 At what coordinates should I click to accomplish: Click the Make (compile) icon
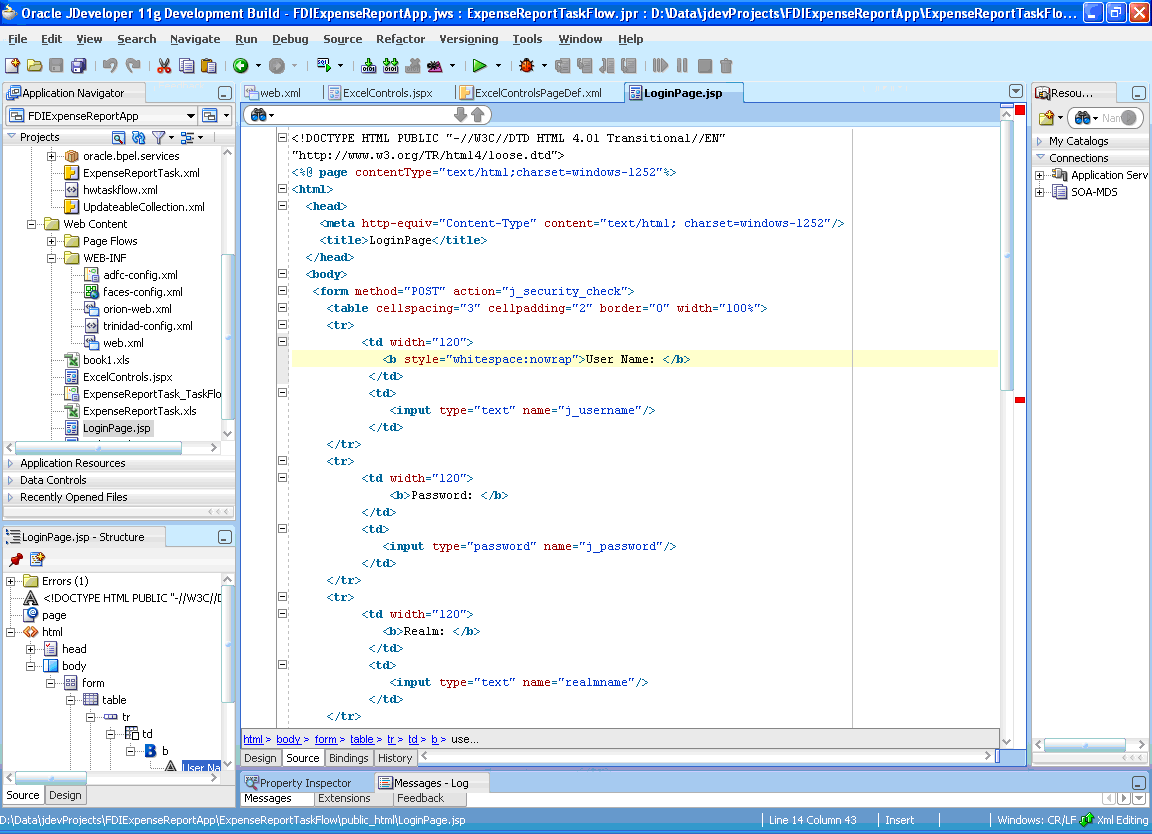369,66
